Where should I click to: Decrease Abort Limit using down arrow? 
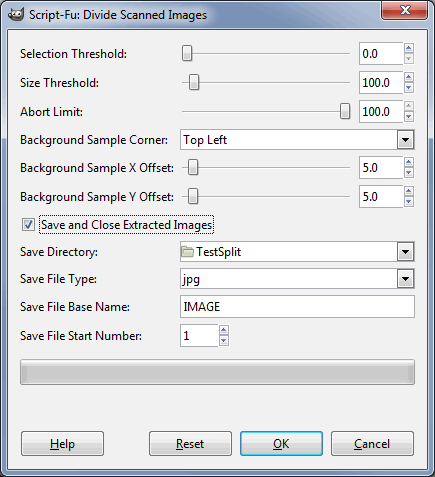409,117
